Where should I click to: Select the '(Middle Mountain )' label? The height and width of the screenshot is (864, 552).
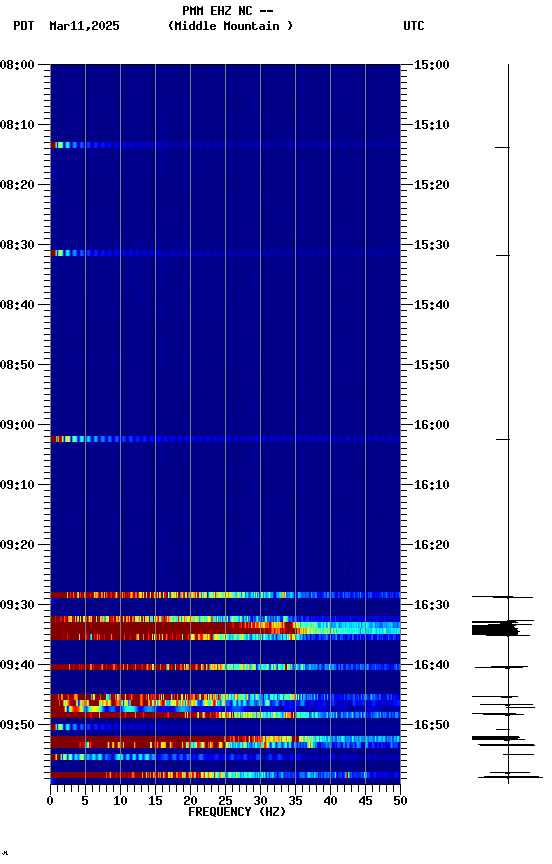click(x=230, y=26)
